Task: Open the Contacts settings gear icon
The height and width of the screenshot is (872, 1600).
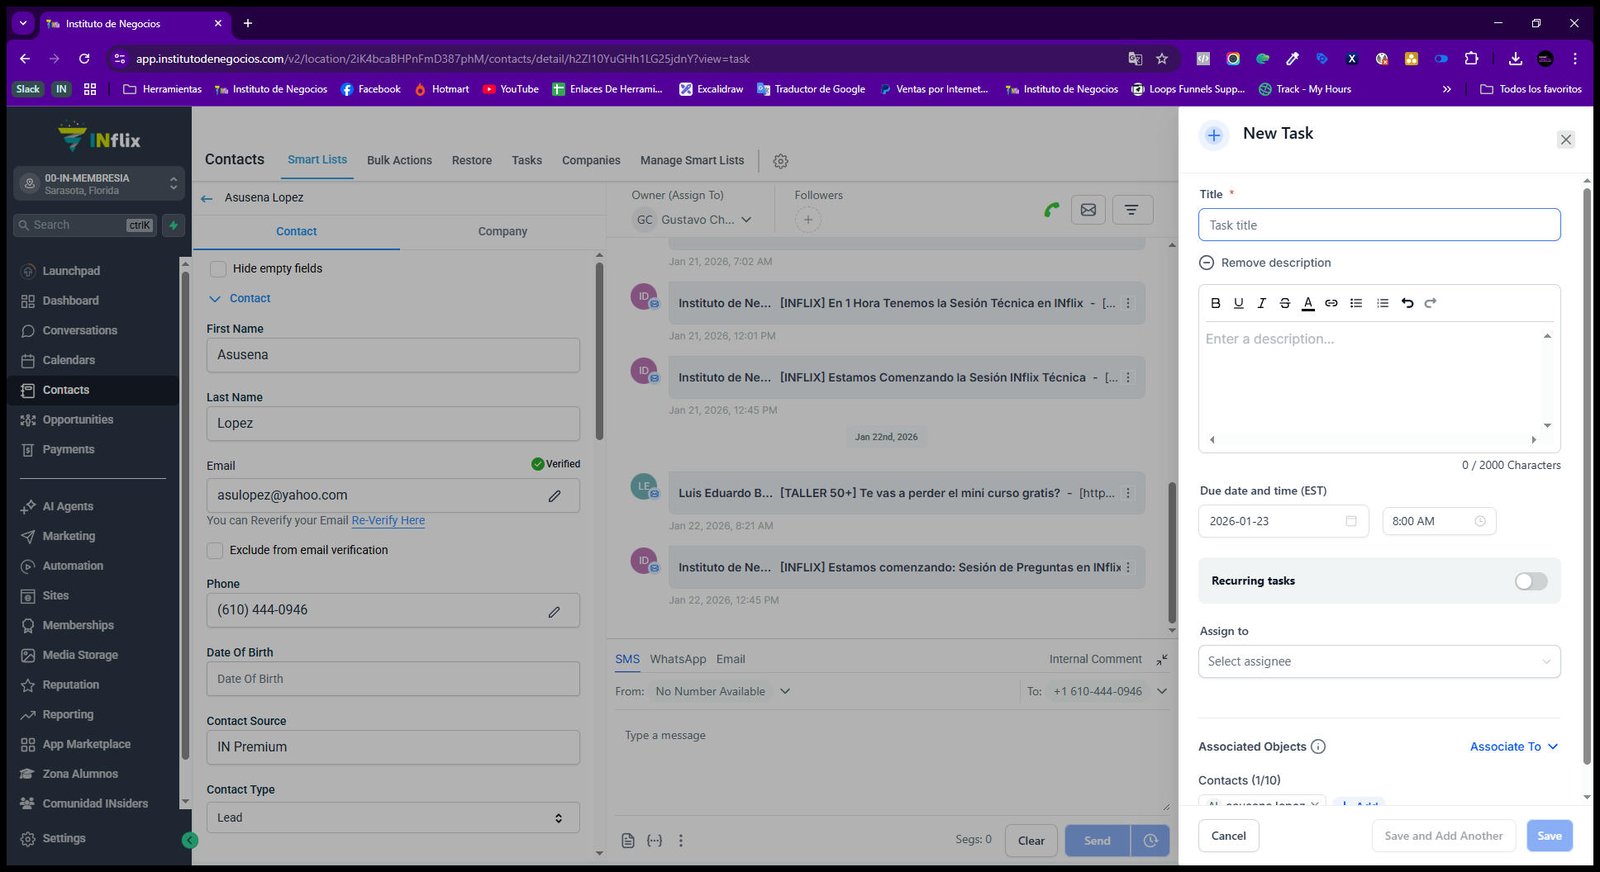Action: tap(781, 161)
